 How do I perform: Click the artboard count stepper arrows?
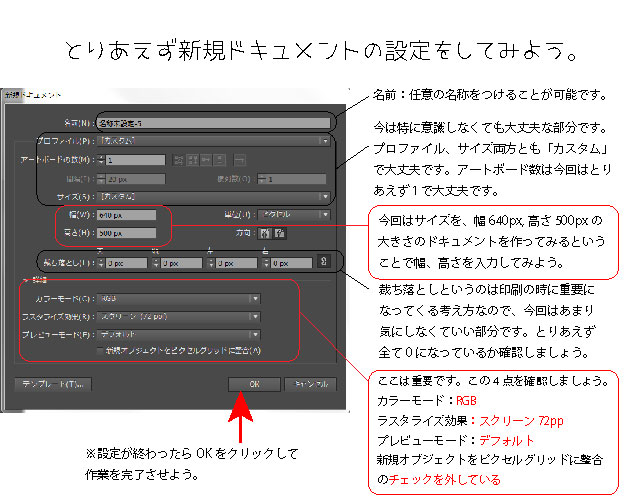coord(101,160)
